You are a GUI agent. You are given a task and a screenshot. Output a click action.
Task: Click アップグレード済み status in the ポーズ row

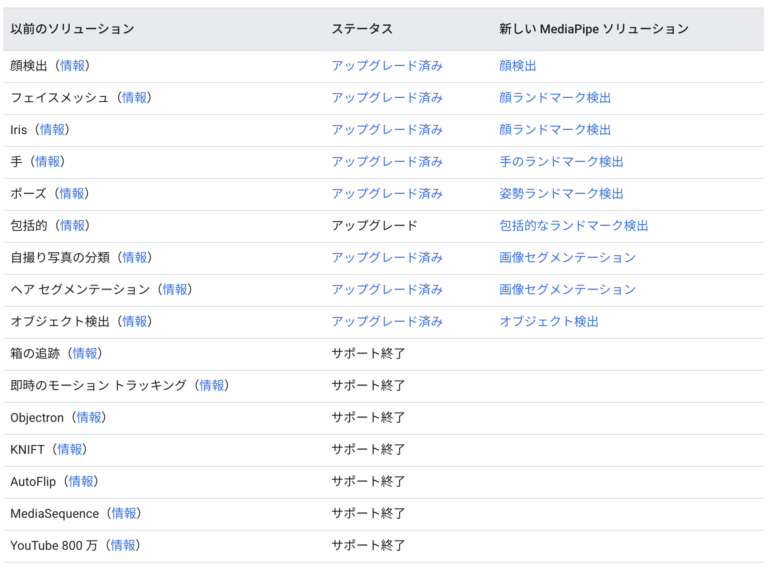387,193
